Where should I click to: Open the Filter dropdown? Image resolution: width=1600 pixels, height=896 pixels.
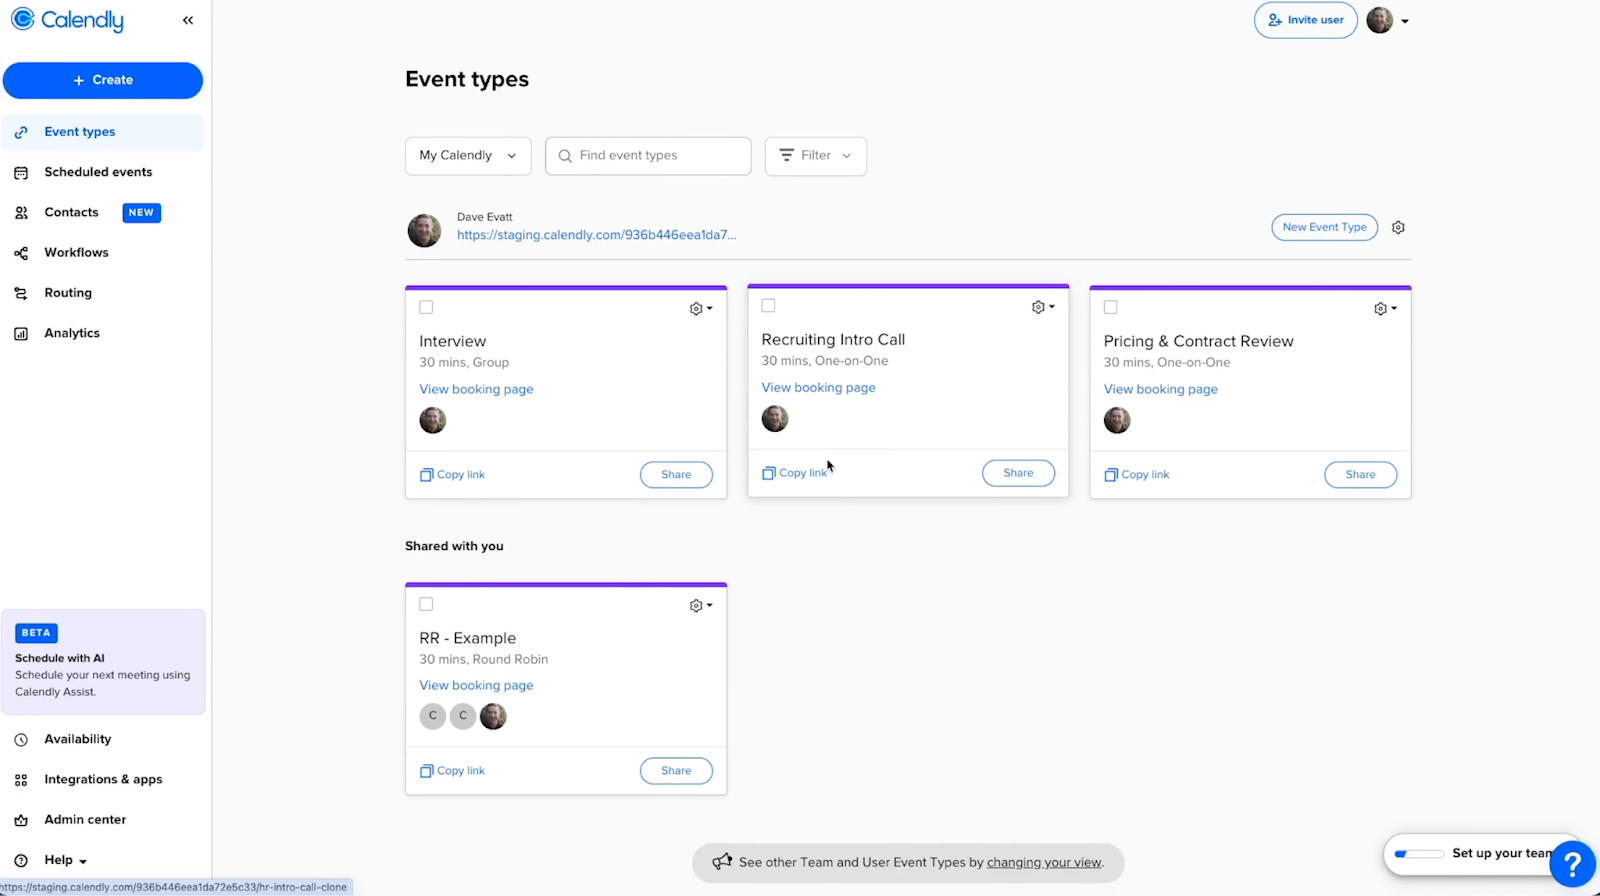click(815, 156)
